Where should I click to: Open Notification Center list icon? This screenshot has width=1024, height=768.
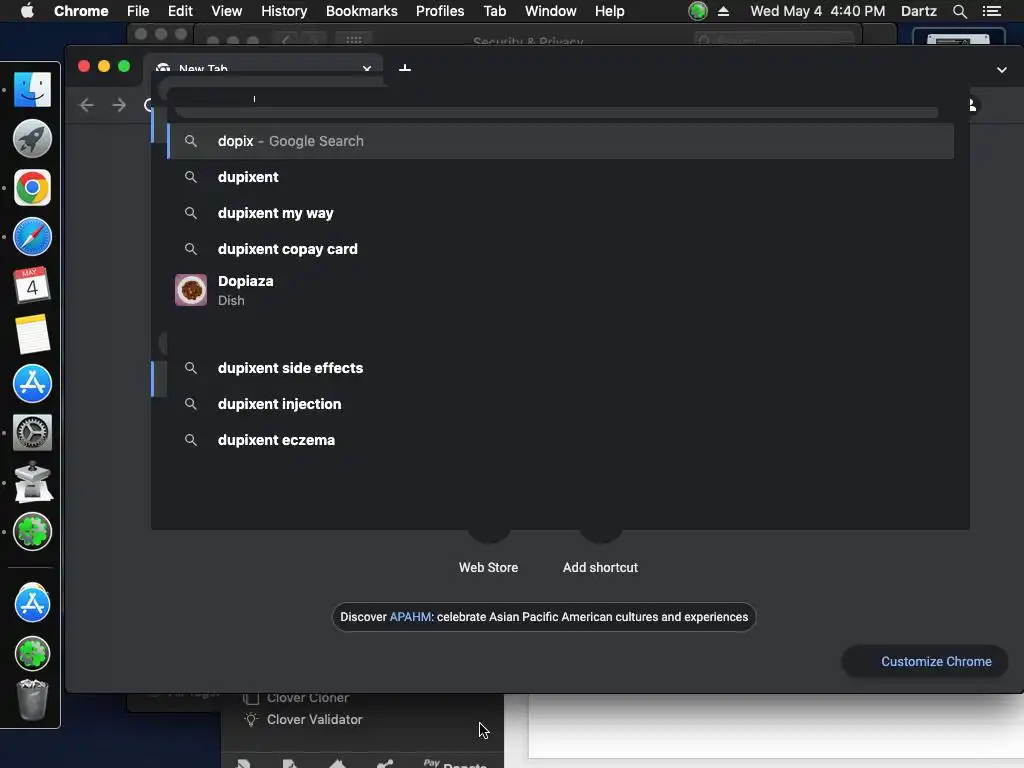[x=992, y=11]
